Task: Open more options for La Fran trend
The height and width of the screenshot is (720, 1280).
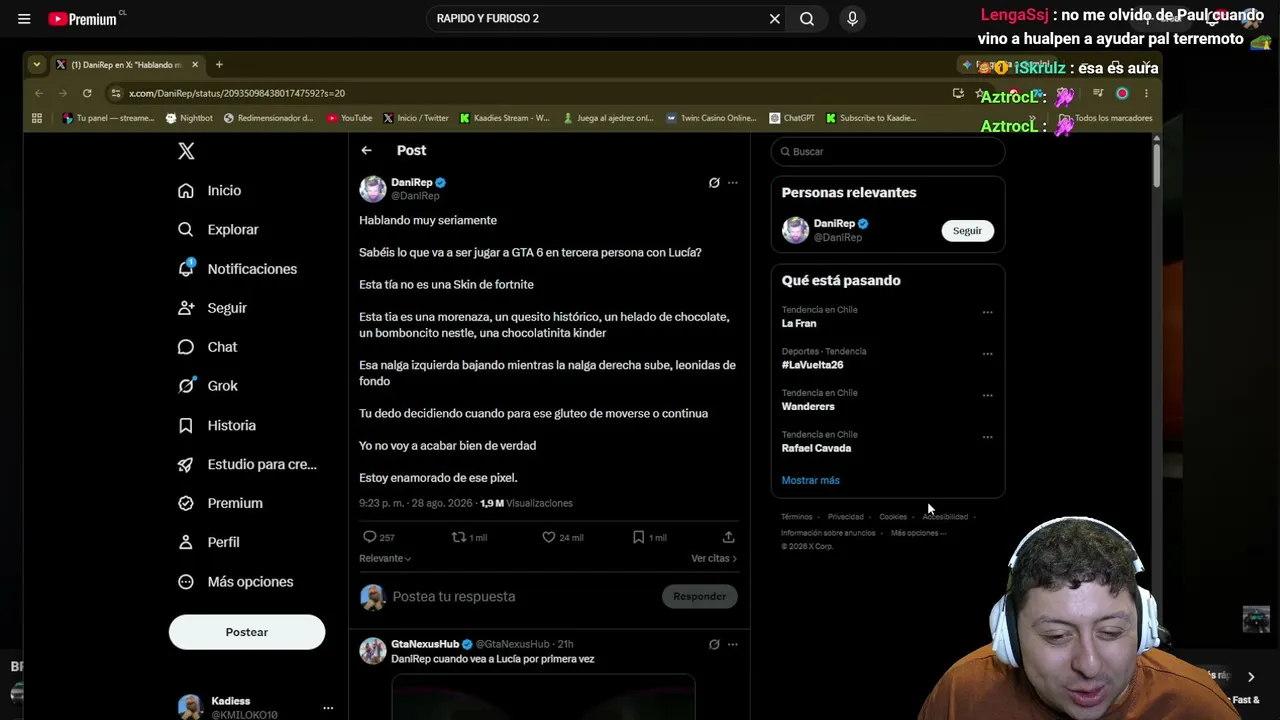Action: click(x=987, y=312)
